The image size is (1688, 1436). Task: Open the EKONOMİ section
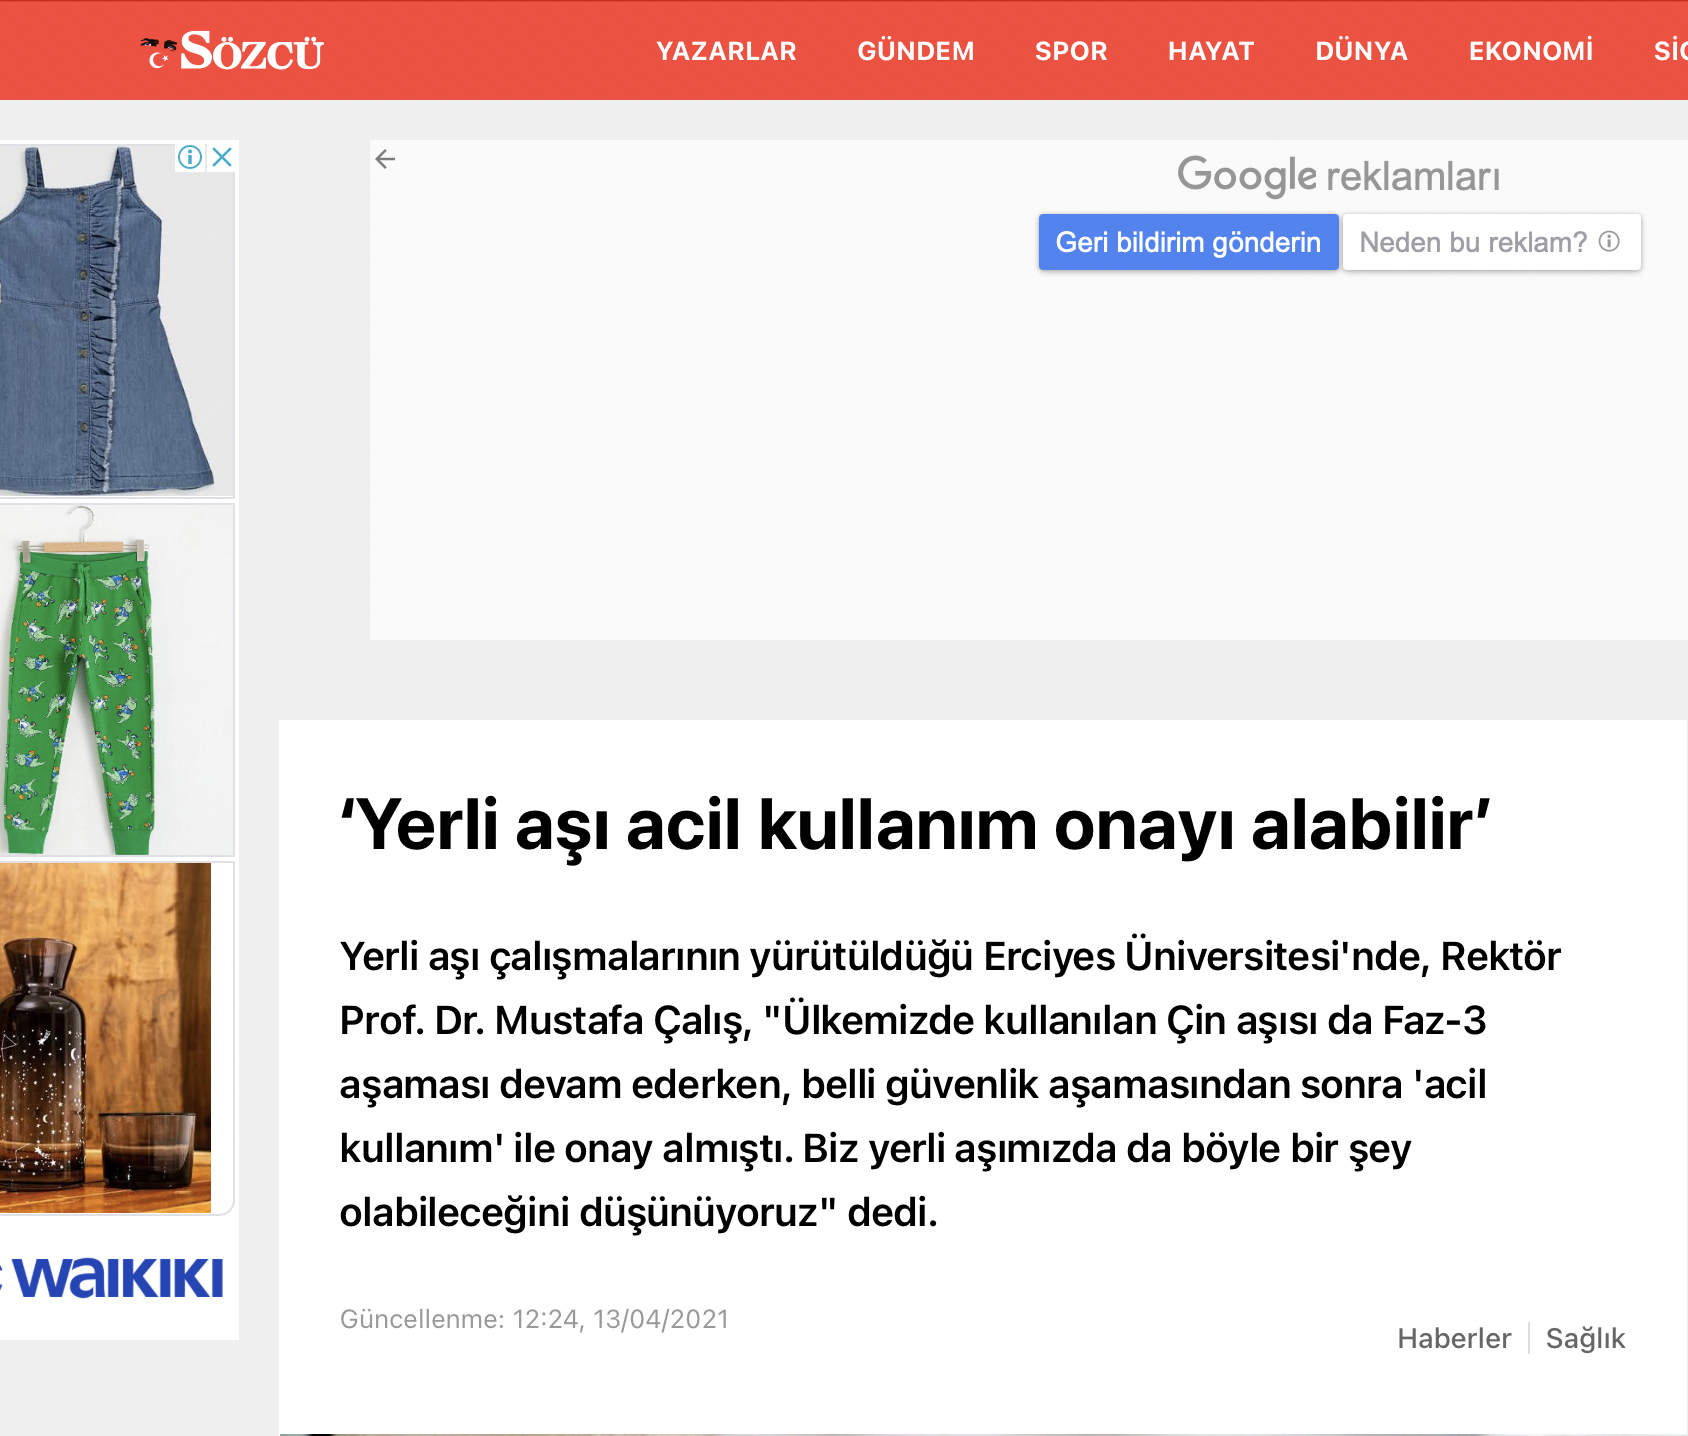coord(1530,51)
